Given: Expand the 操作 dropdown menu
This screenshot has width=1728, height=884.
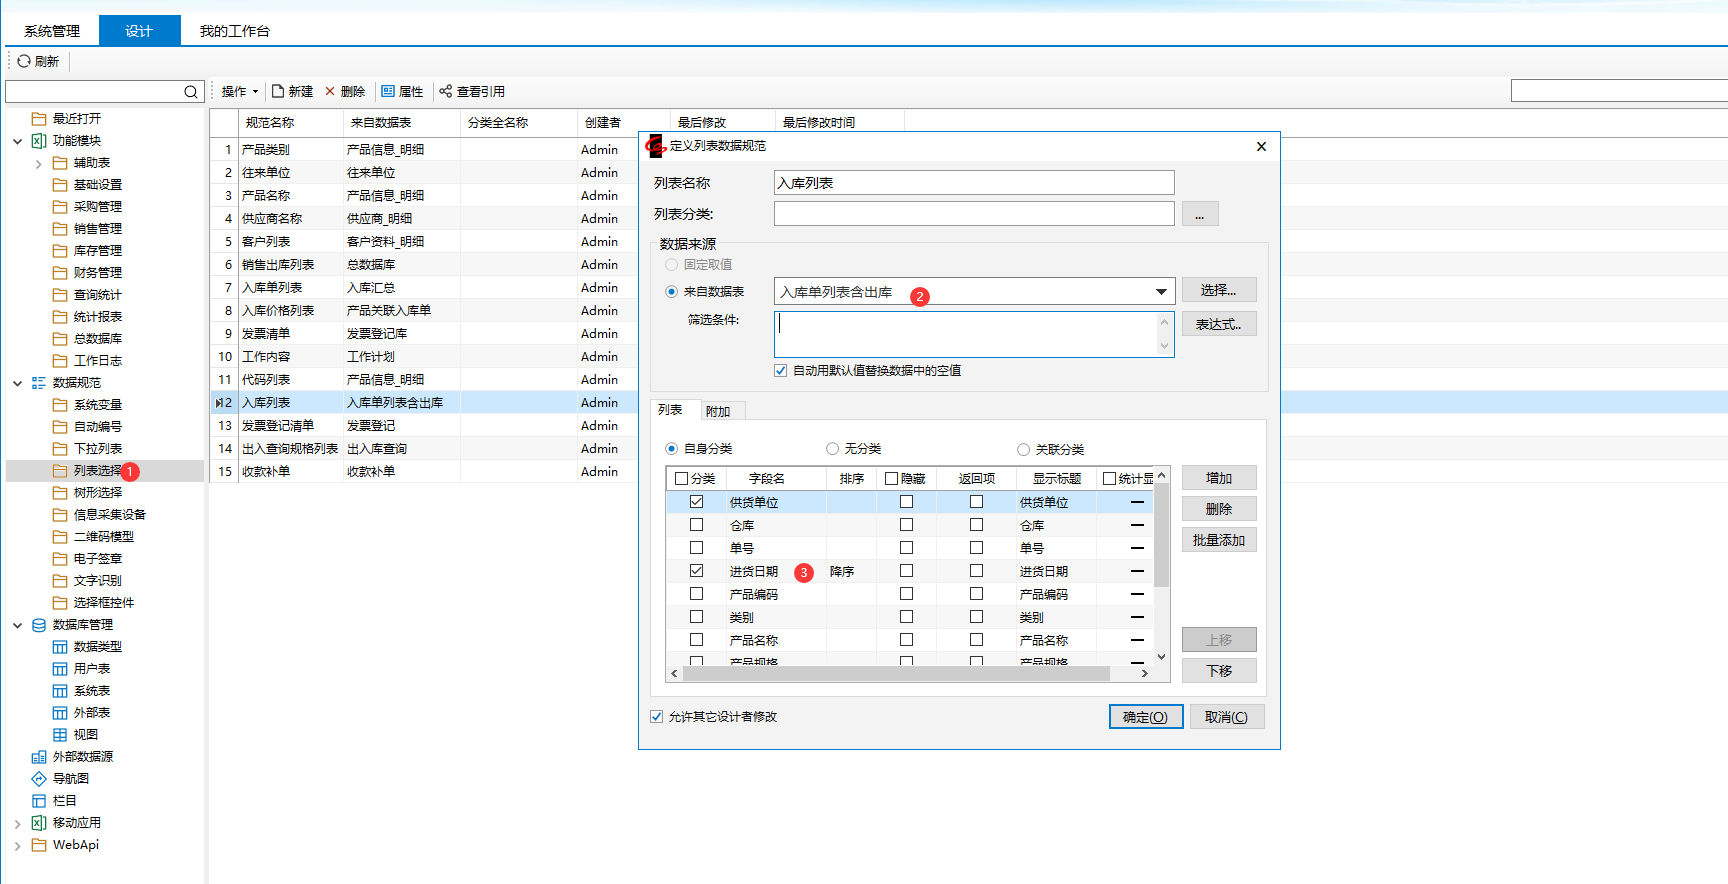Looking at the screenshot, I should [x=239, y=92].
